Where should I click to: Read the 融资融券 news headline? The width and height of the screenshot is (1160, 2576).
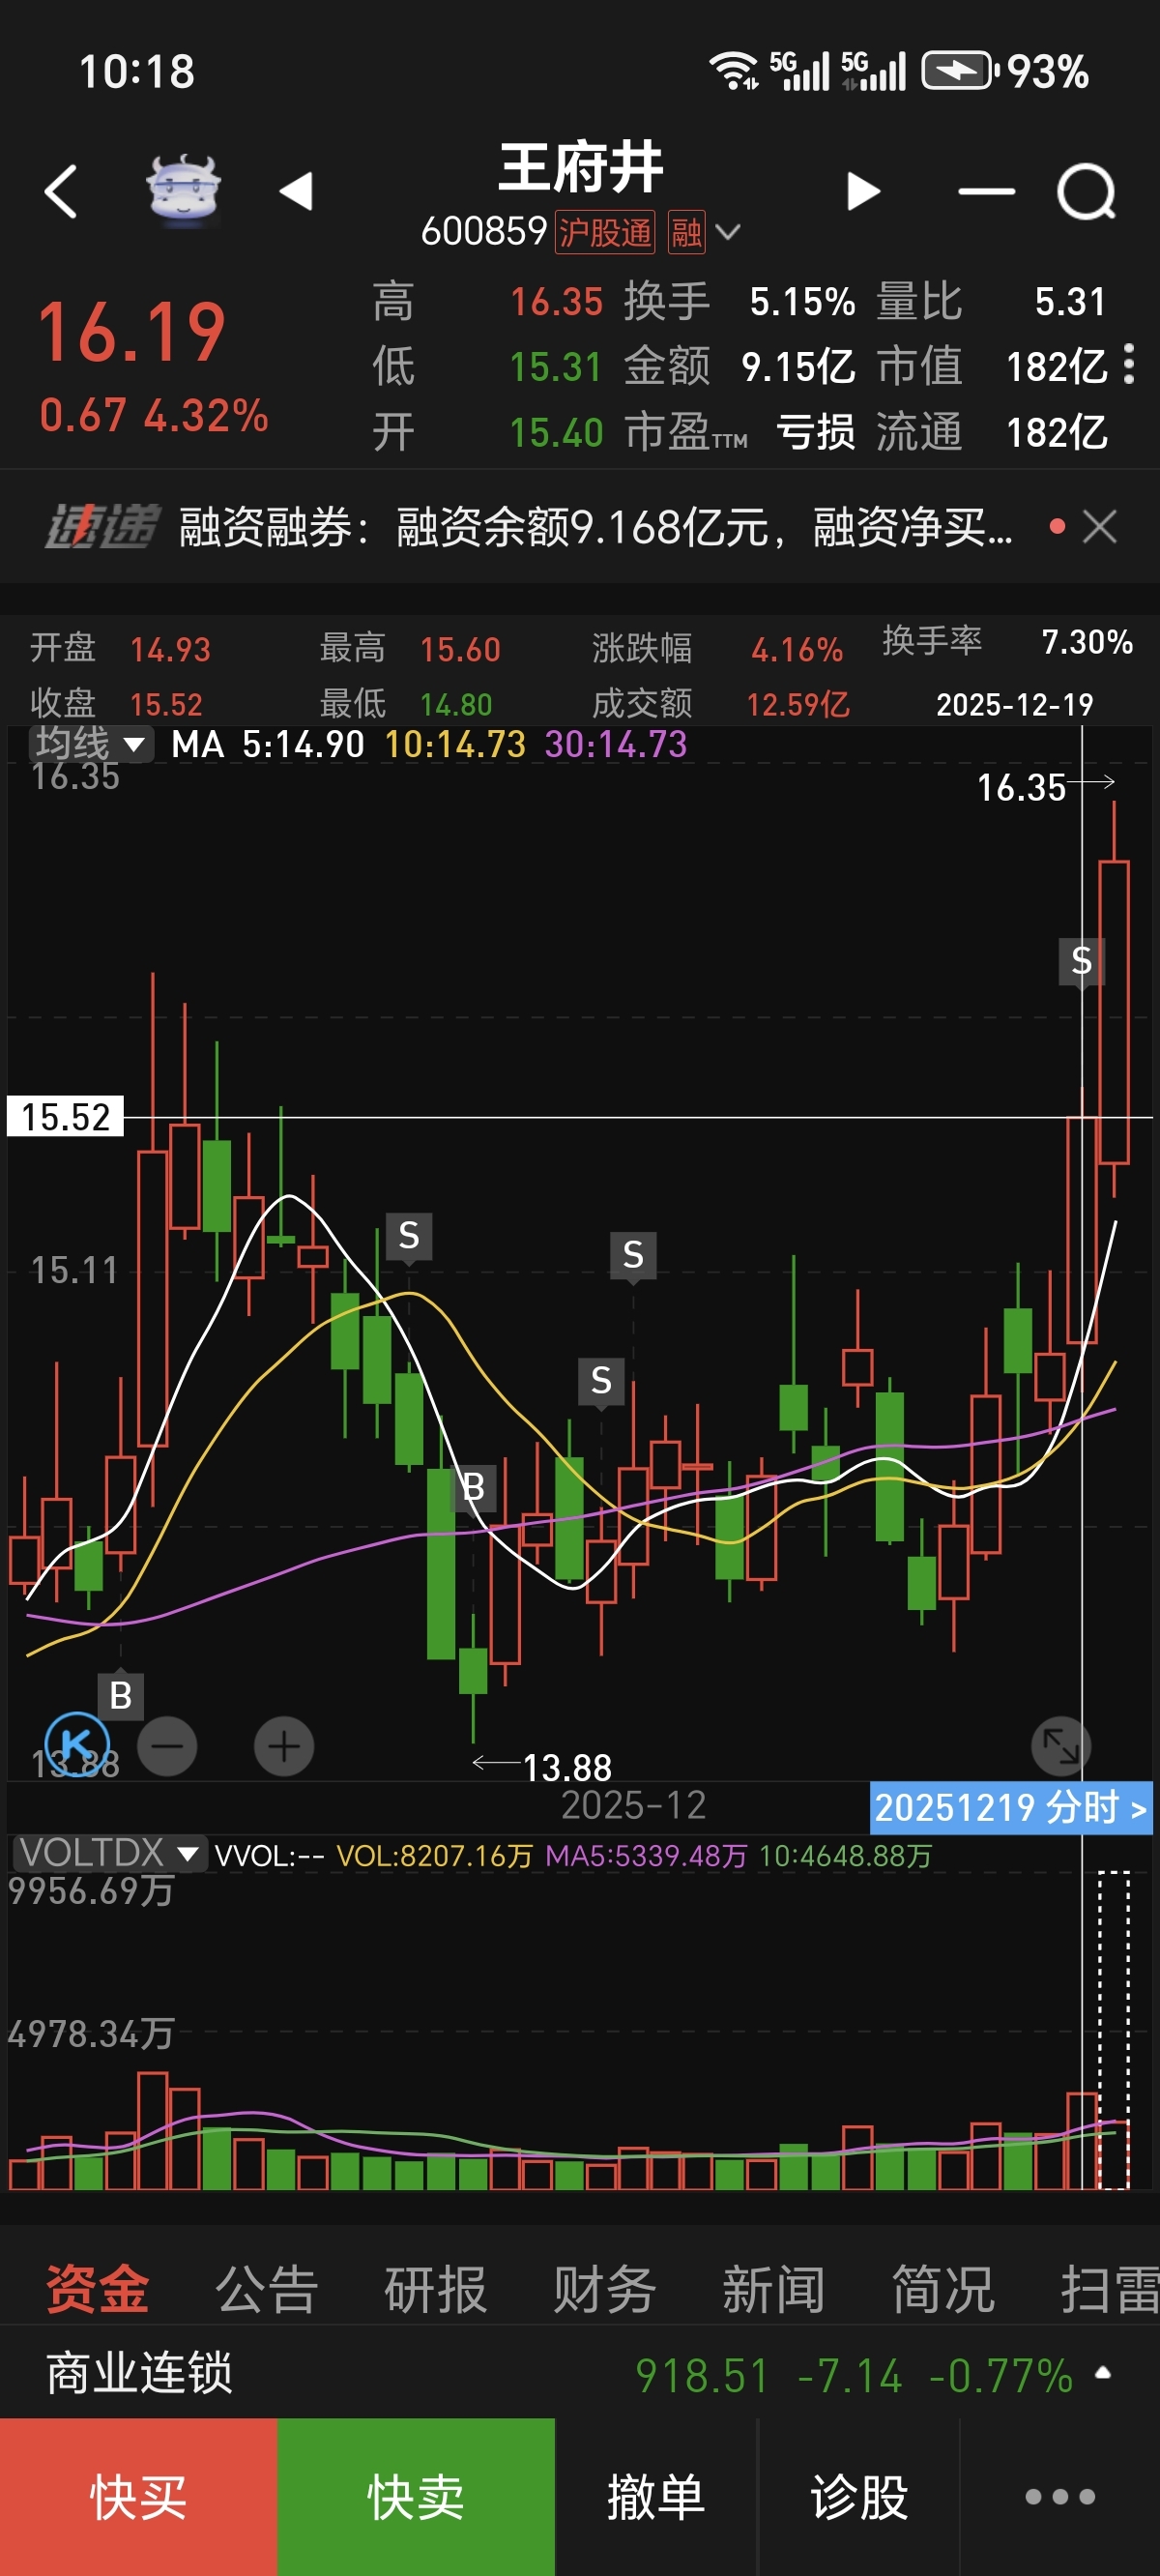tap(596, 526)
